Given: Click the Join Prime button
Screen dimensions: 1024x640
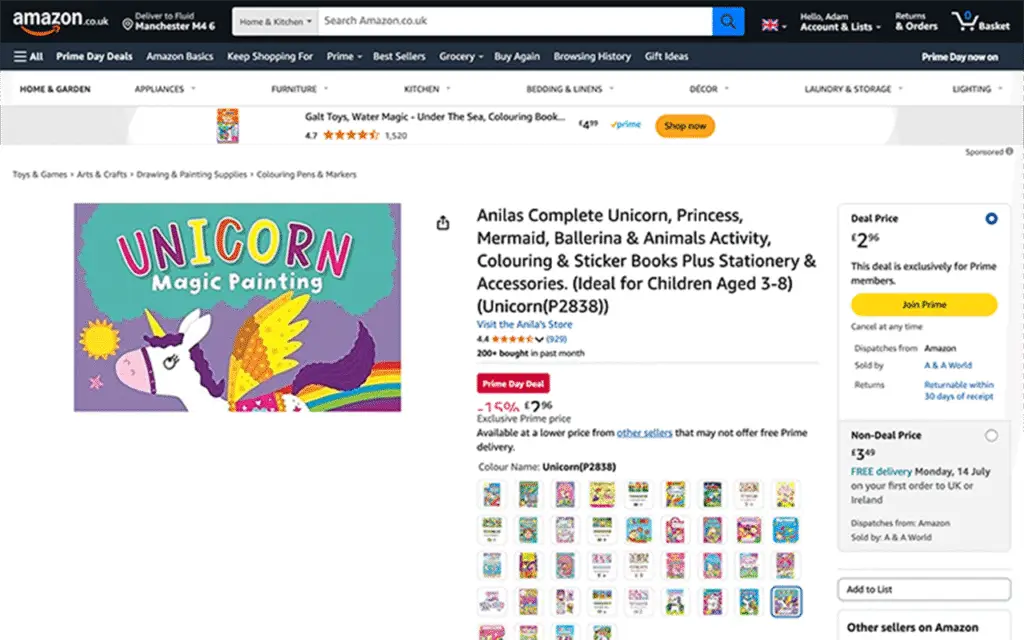Looking at the screenshot, I should point(923,304).
